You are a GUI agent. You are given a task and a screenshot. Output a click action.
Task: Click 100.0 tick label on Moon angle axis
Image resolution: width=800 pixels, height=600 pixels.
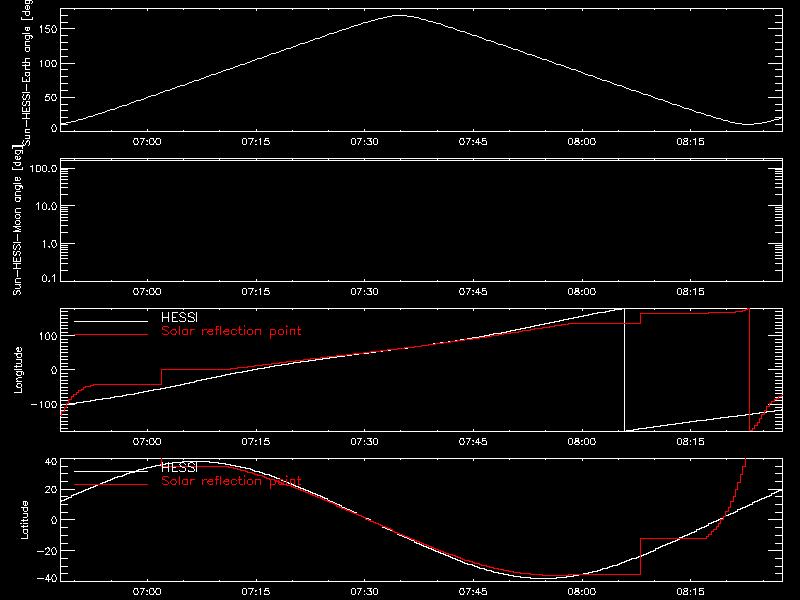tap(43, 169)
